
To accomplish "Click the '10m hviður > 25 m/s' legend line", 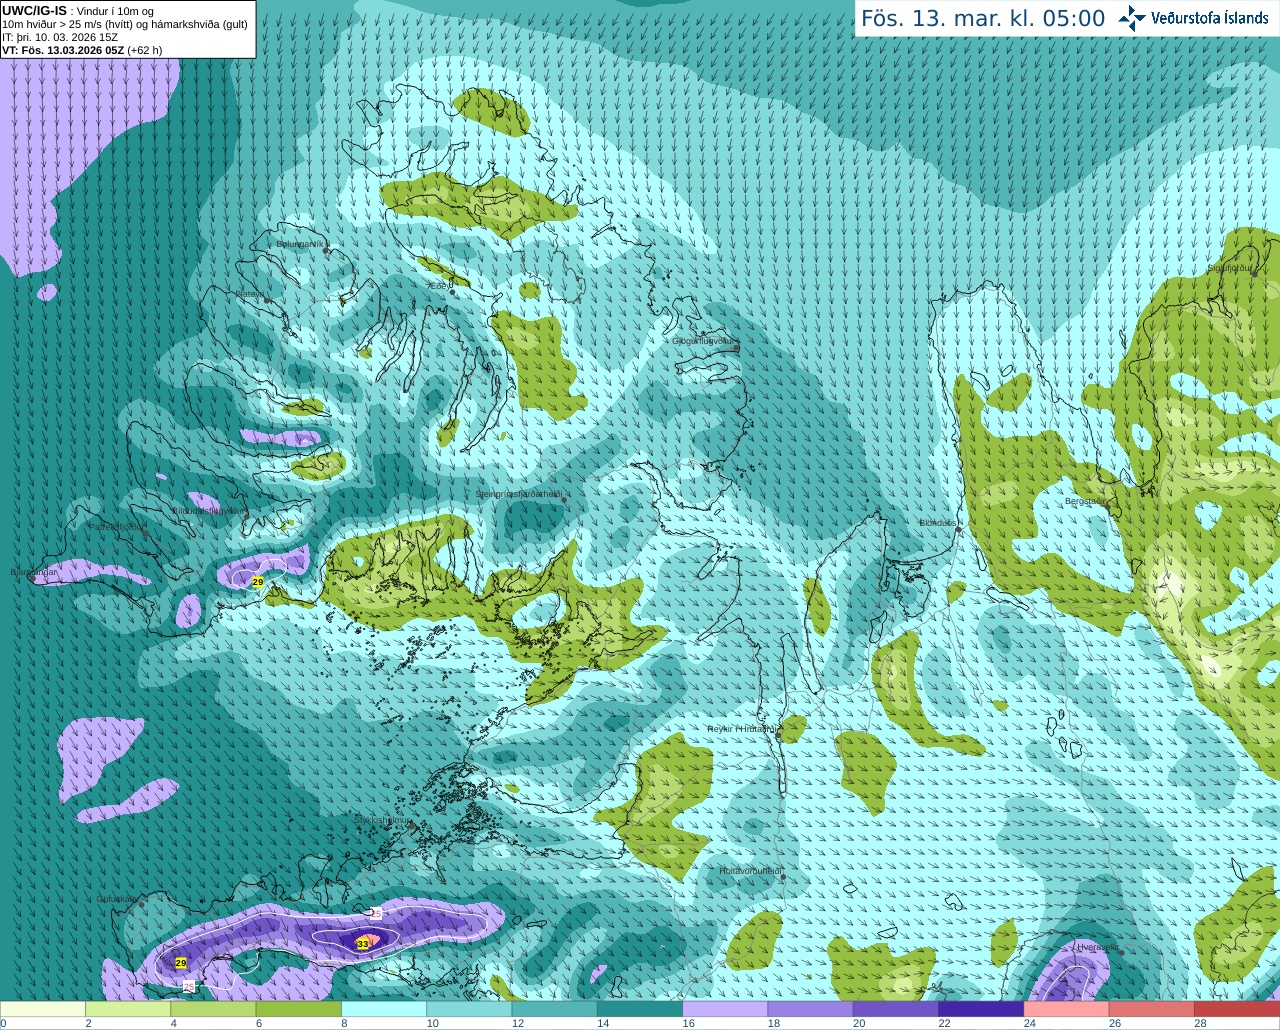I will click(x=125, y=24).
